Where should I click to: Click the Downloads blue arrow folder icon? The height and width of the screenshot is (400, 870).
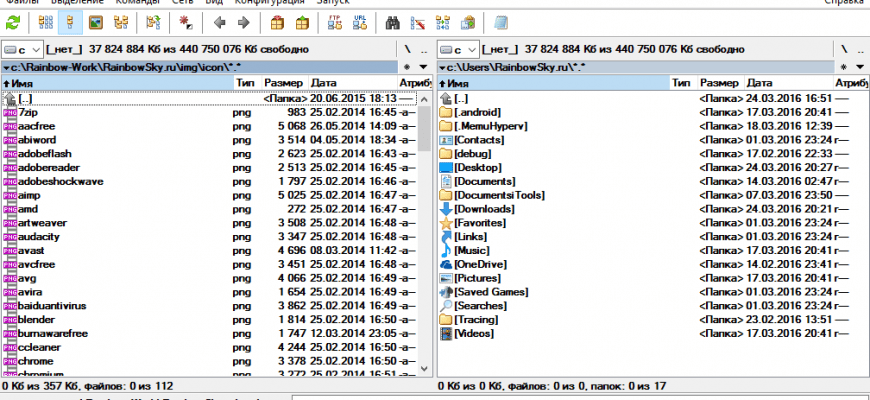(446, 209)
